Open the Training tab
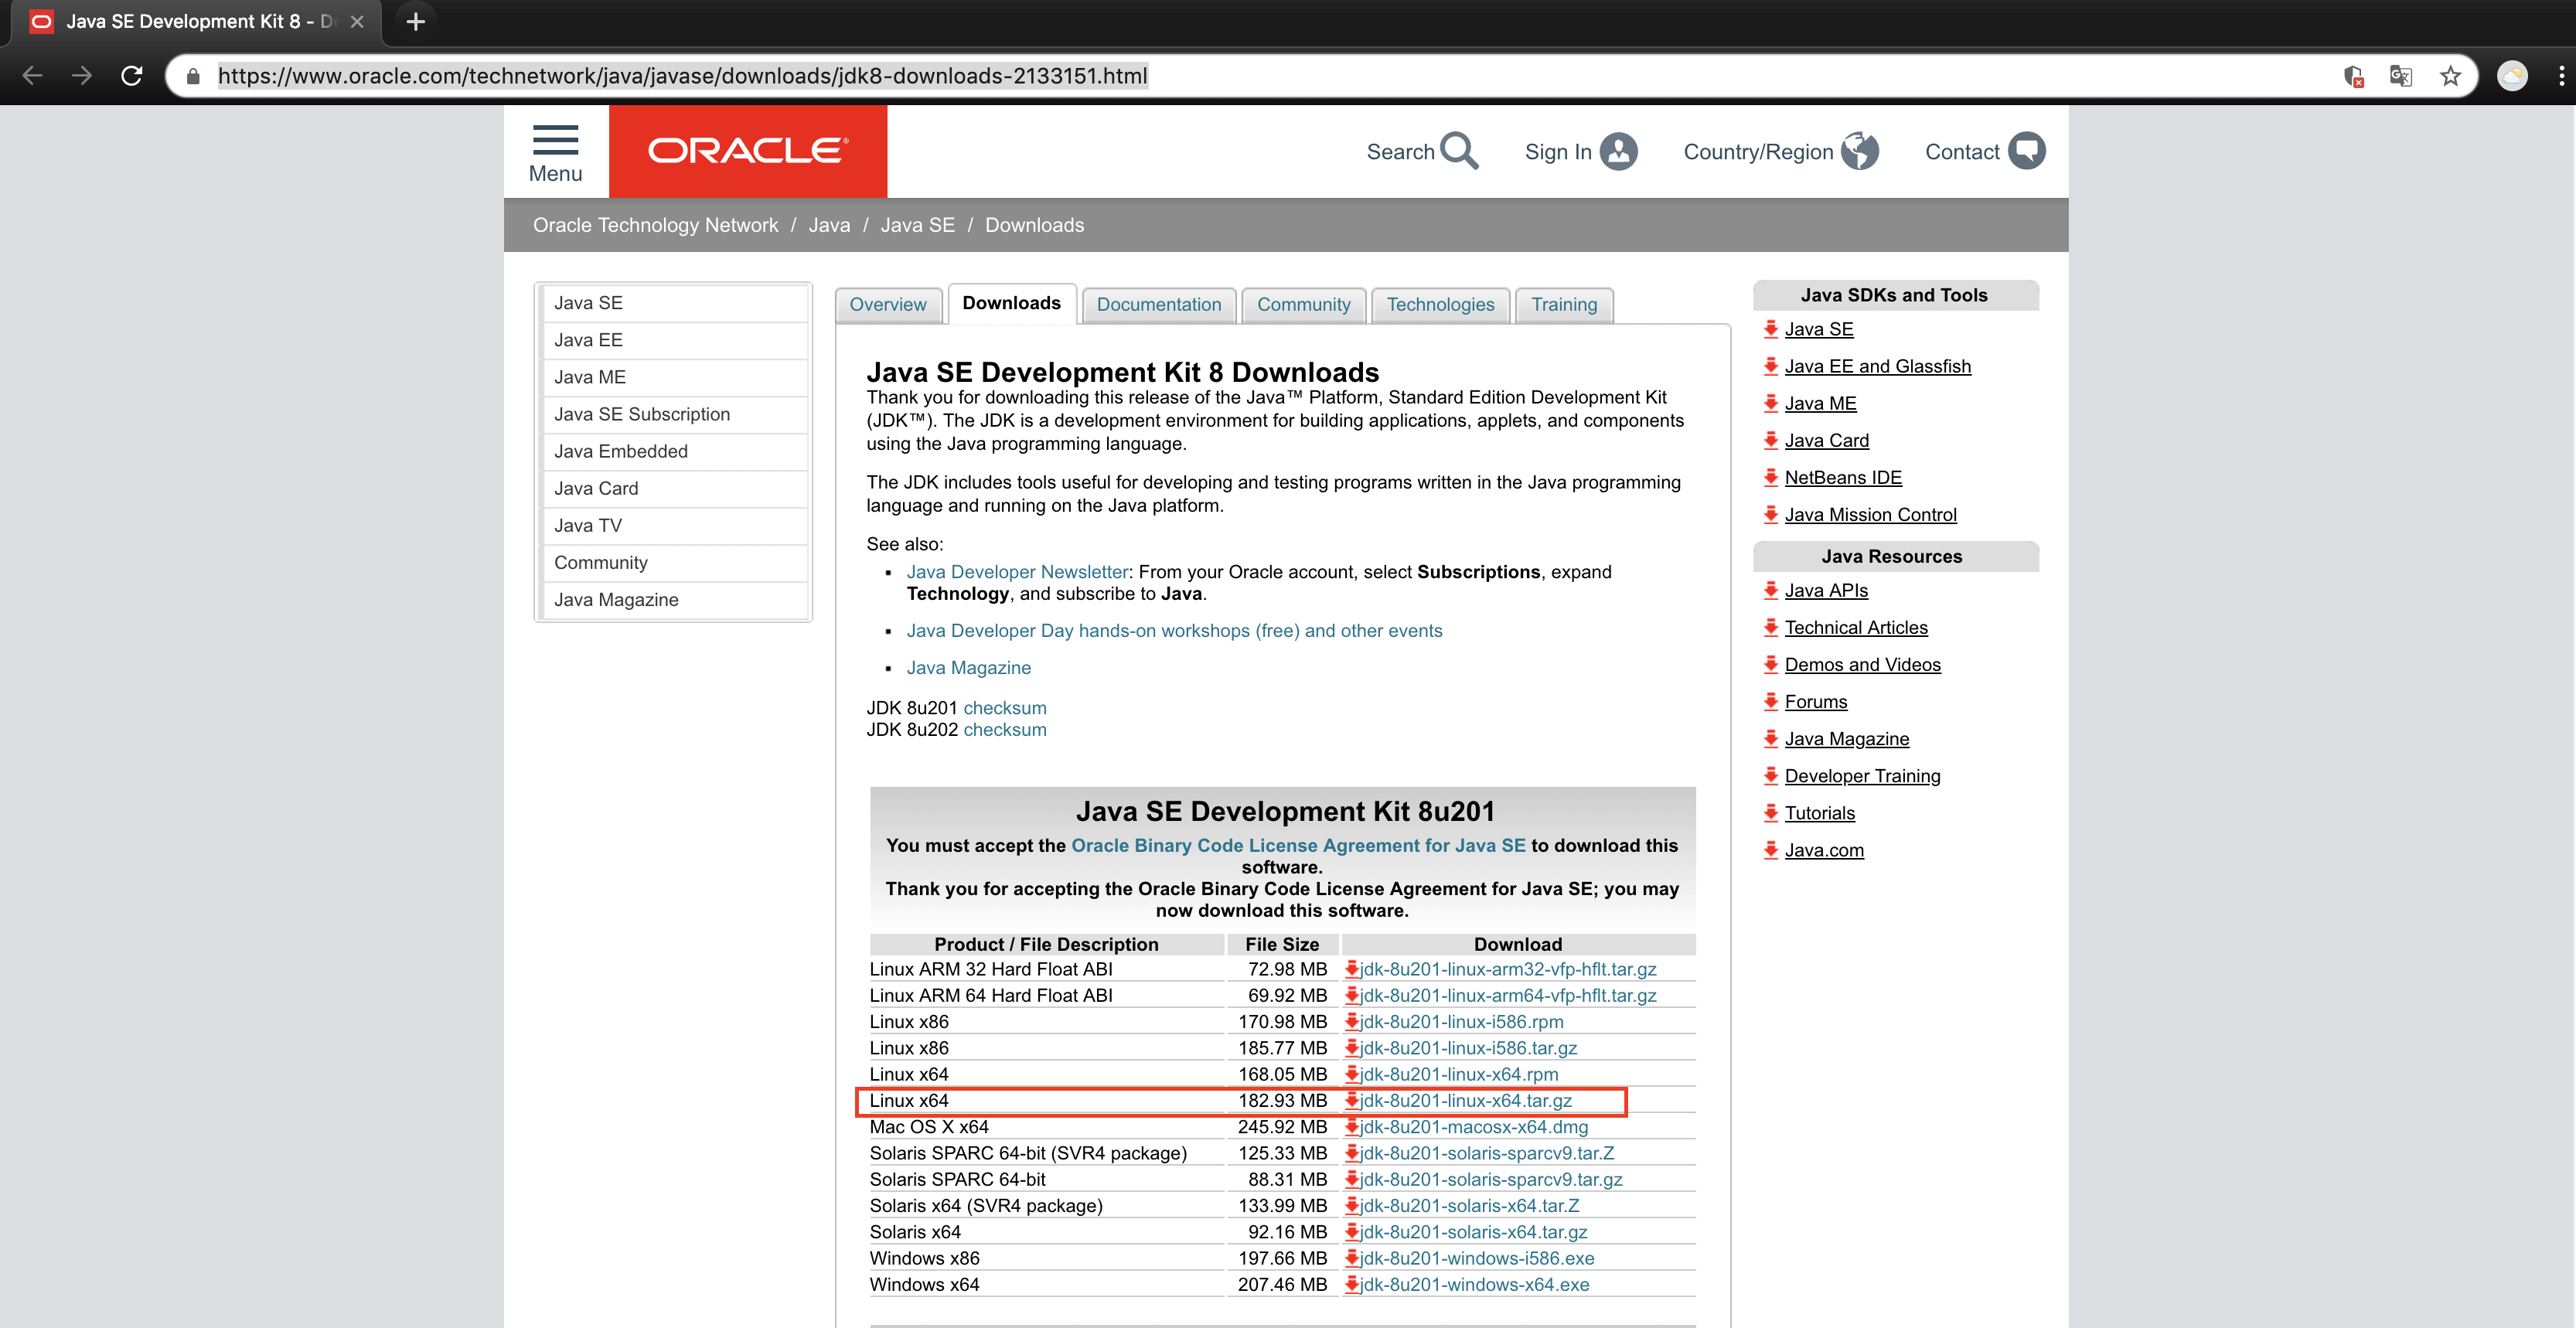Viewport: 2576px width, 1328px height. coord(1564,304)
